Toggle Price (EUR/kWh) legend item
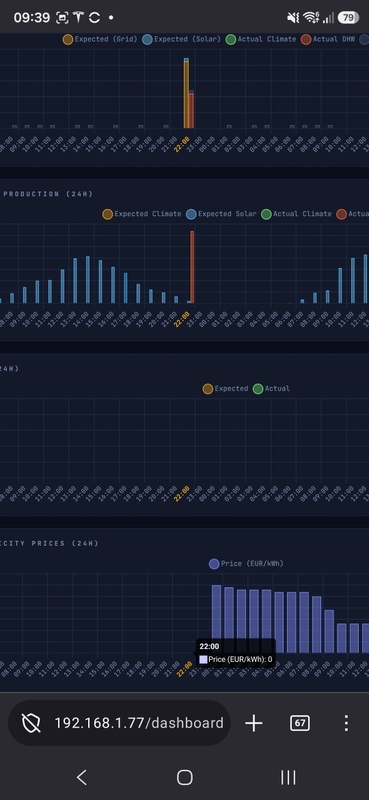 pyautogui.click(x=246, y=564)
